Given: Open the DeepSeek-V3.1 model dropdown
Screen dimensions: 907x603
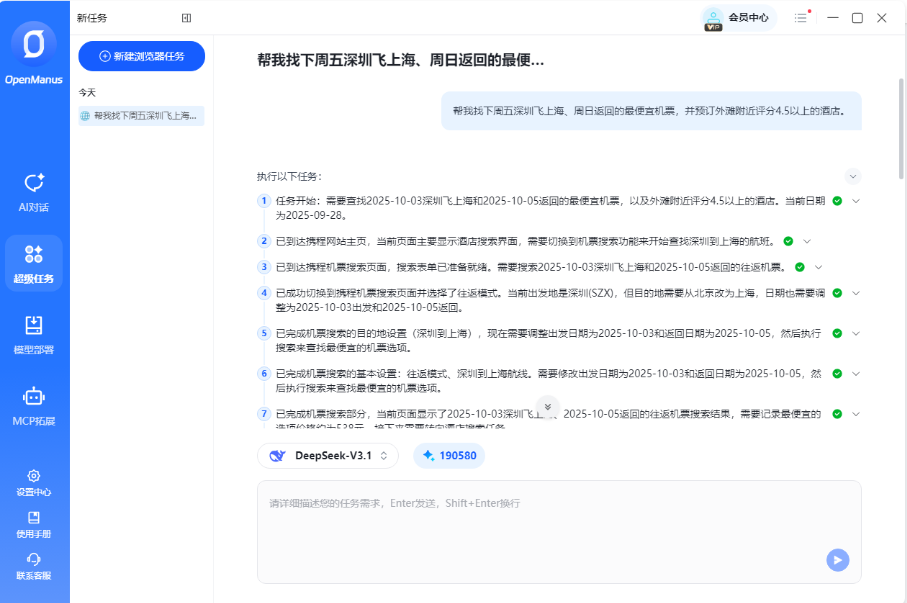Looking at the screenshot, I should (328, 455).
